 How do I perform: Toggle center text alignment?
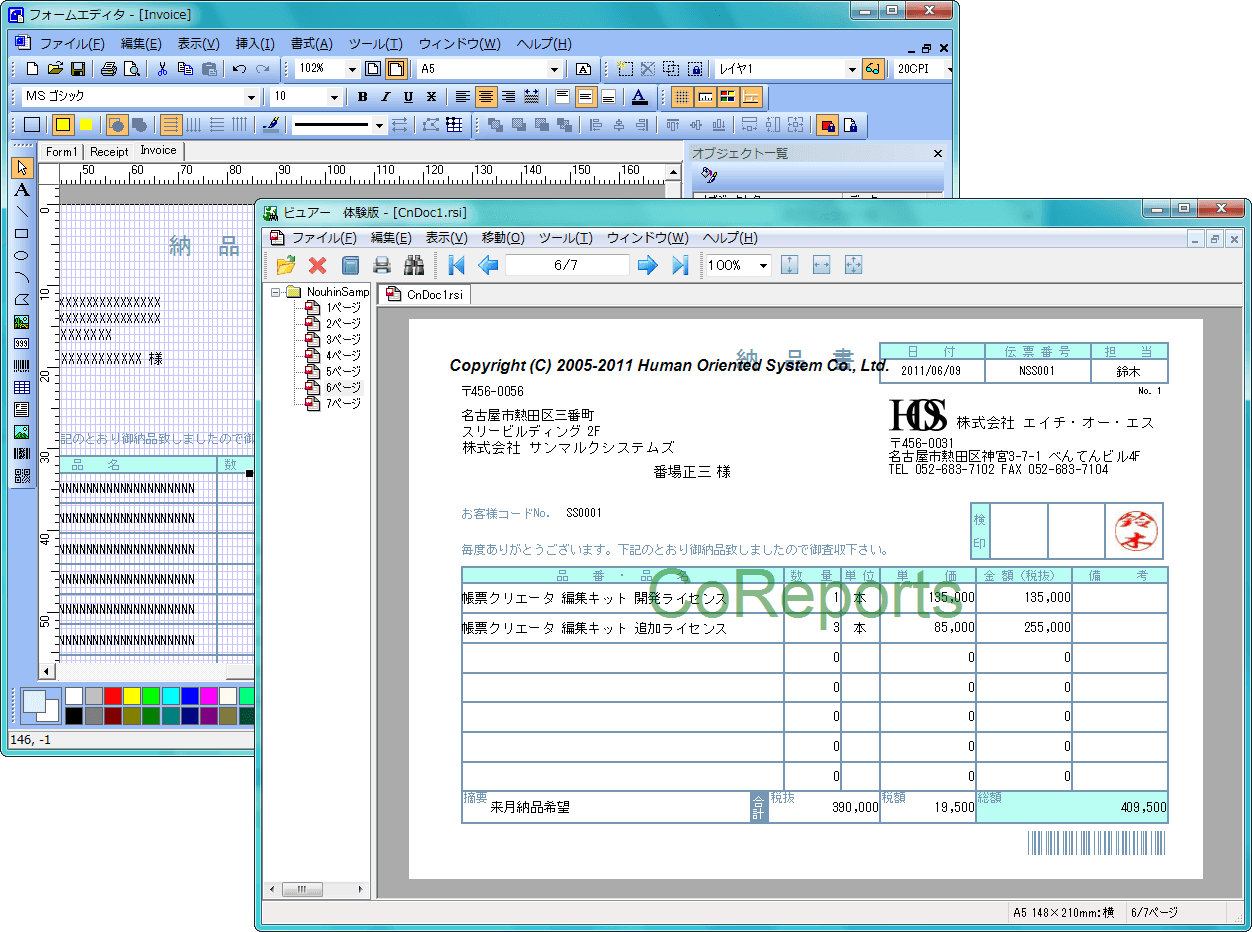[x=486, y=97]
